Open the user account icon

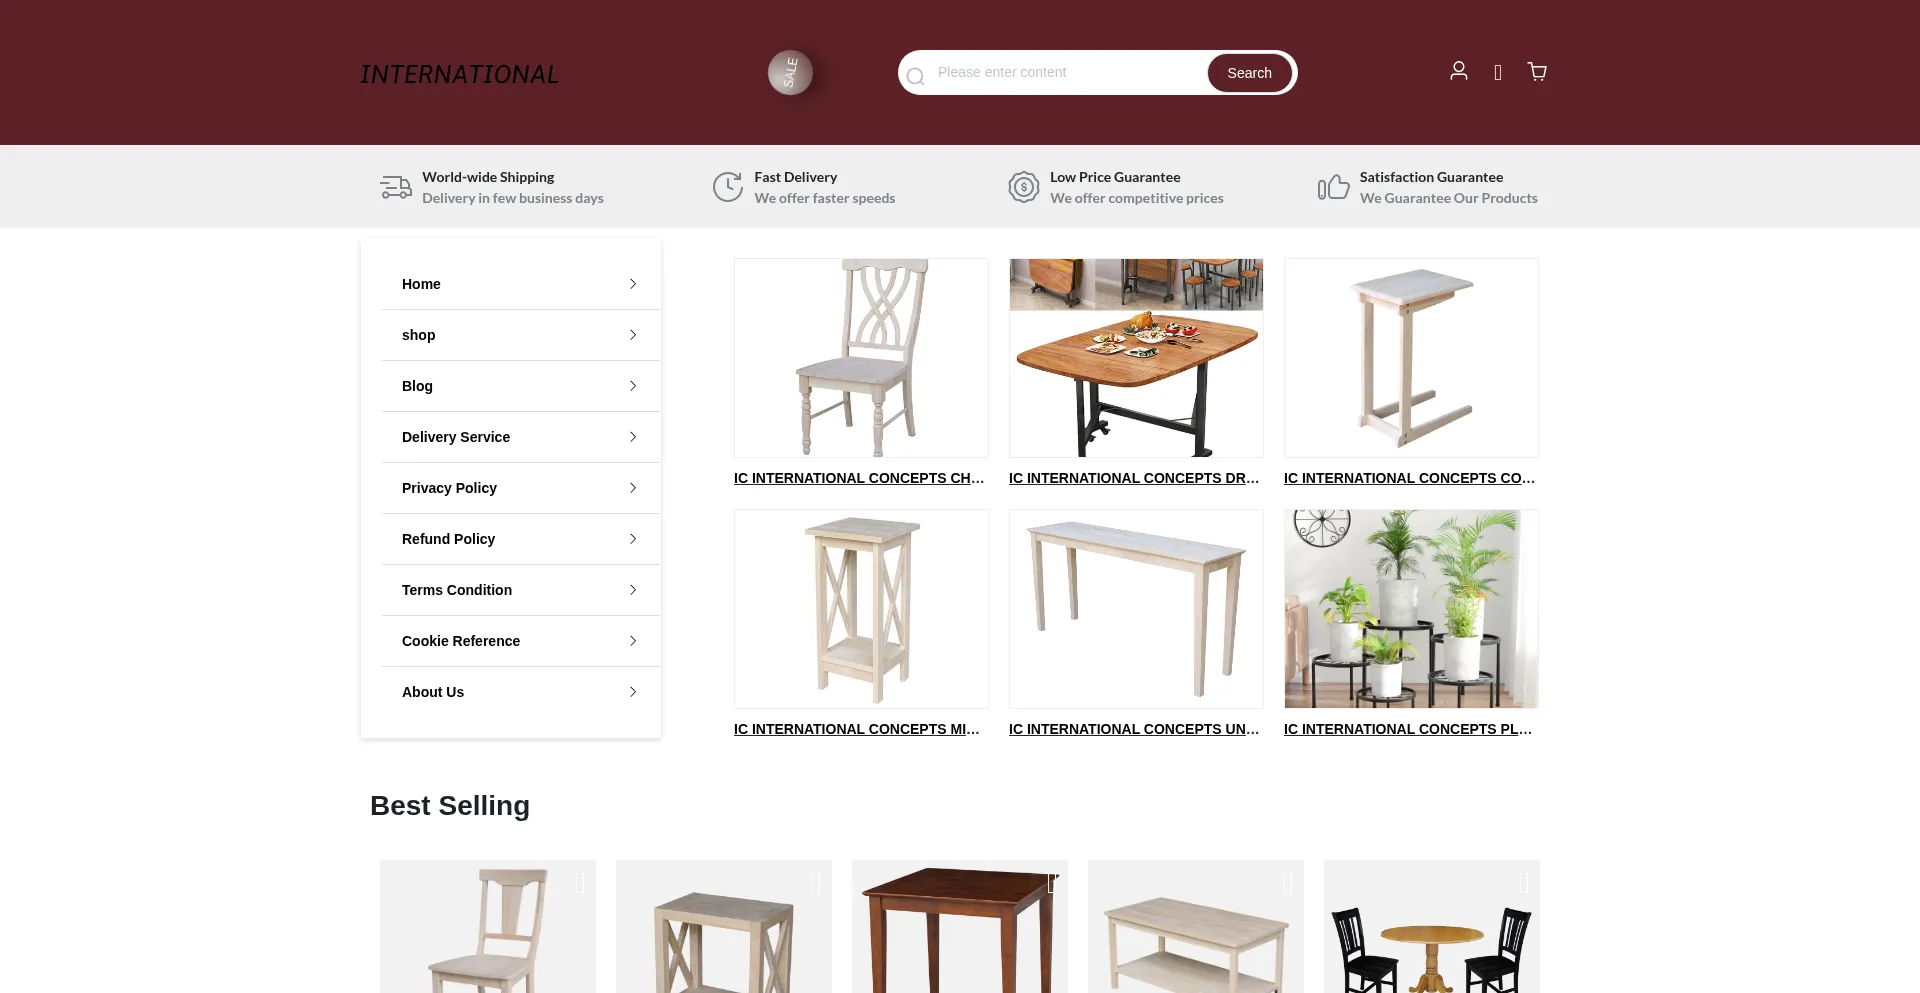click(1459, 71)
